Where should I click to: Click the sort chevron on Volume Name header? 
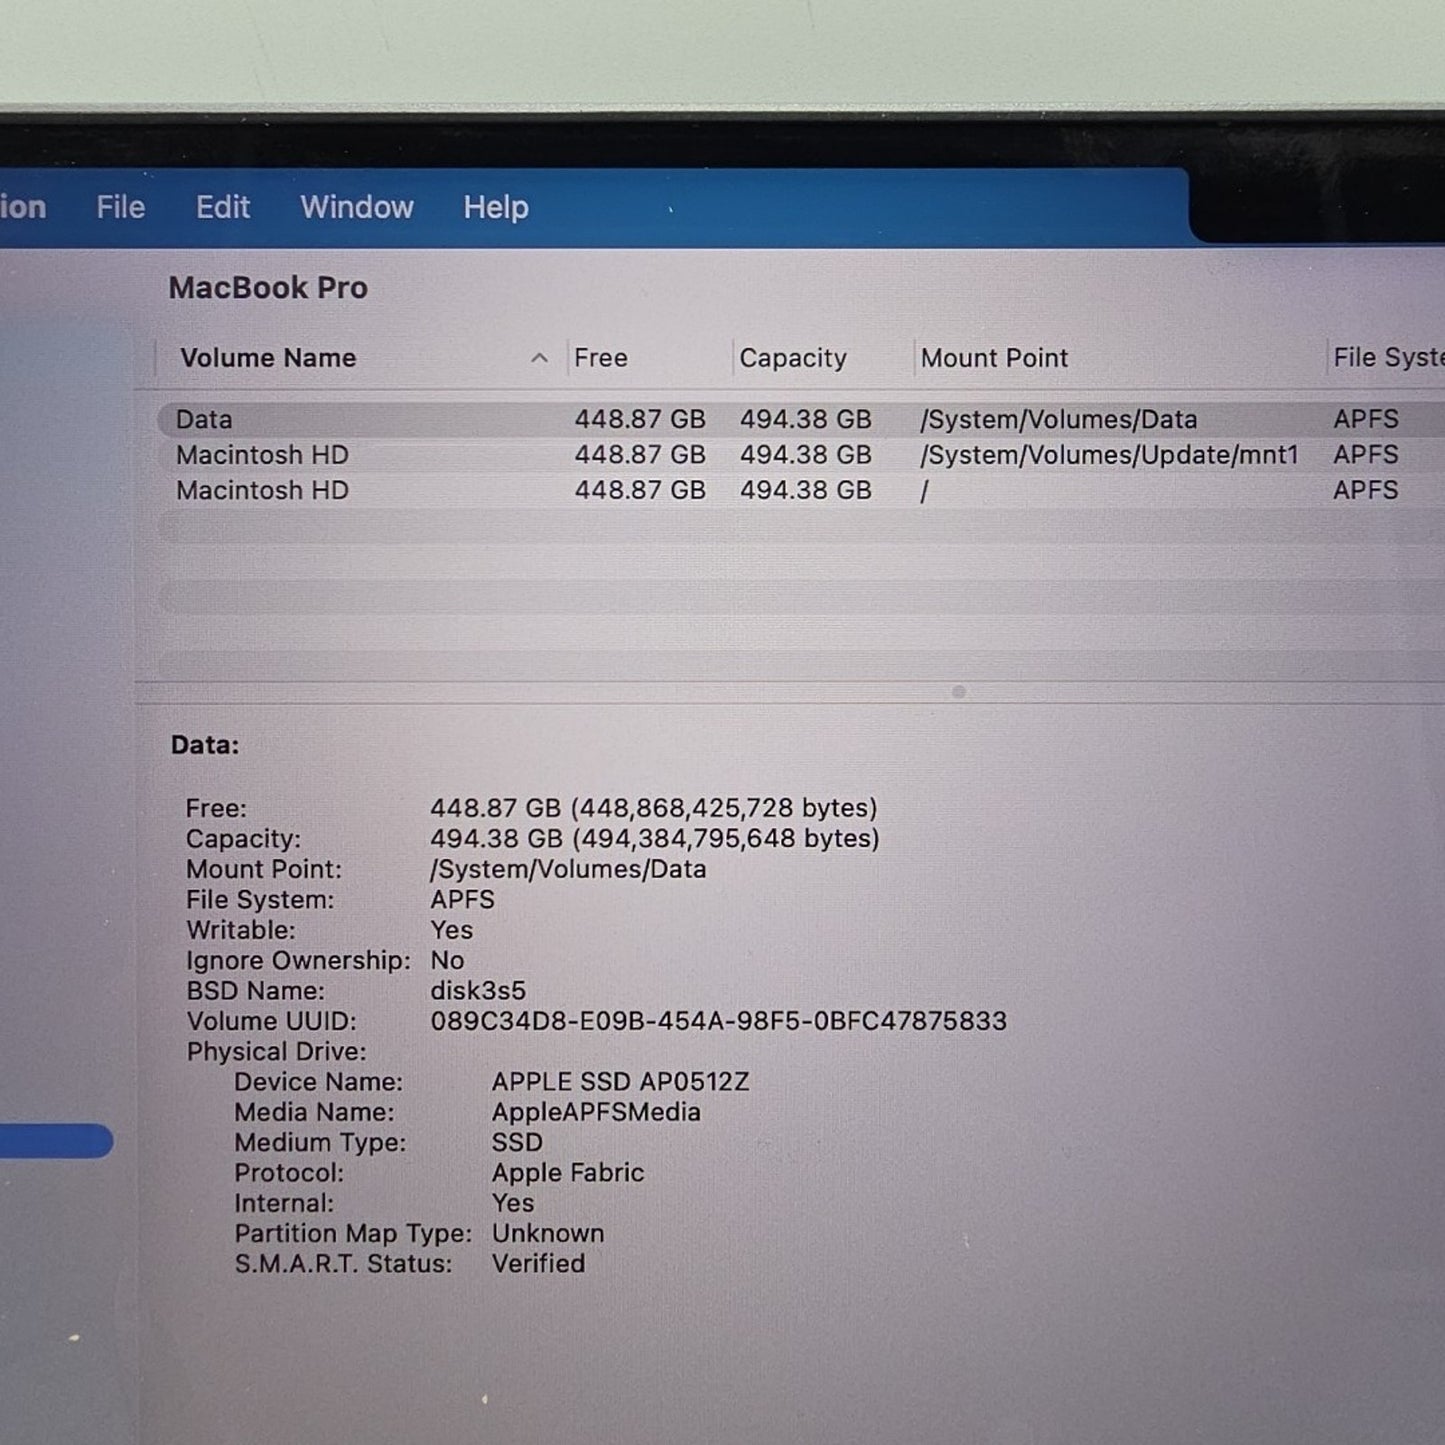point(539,357)
